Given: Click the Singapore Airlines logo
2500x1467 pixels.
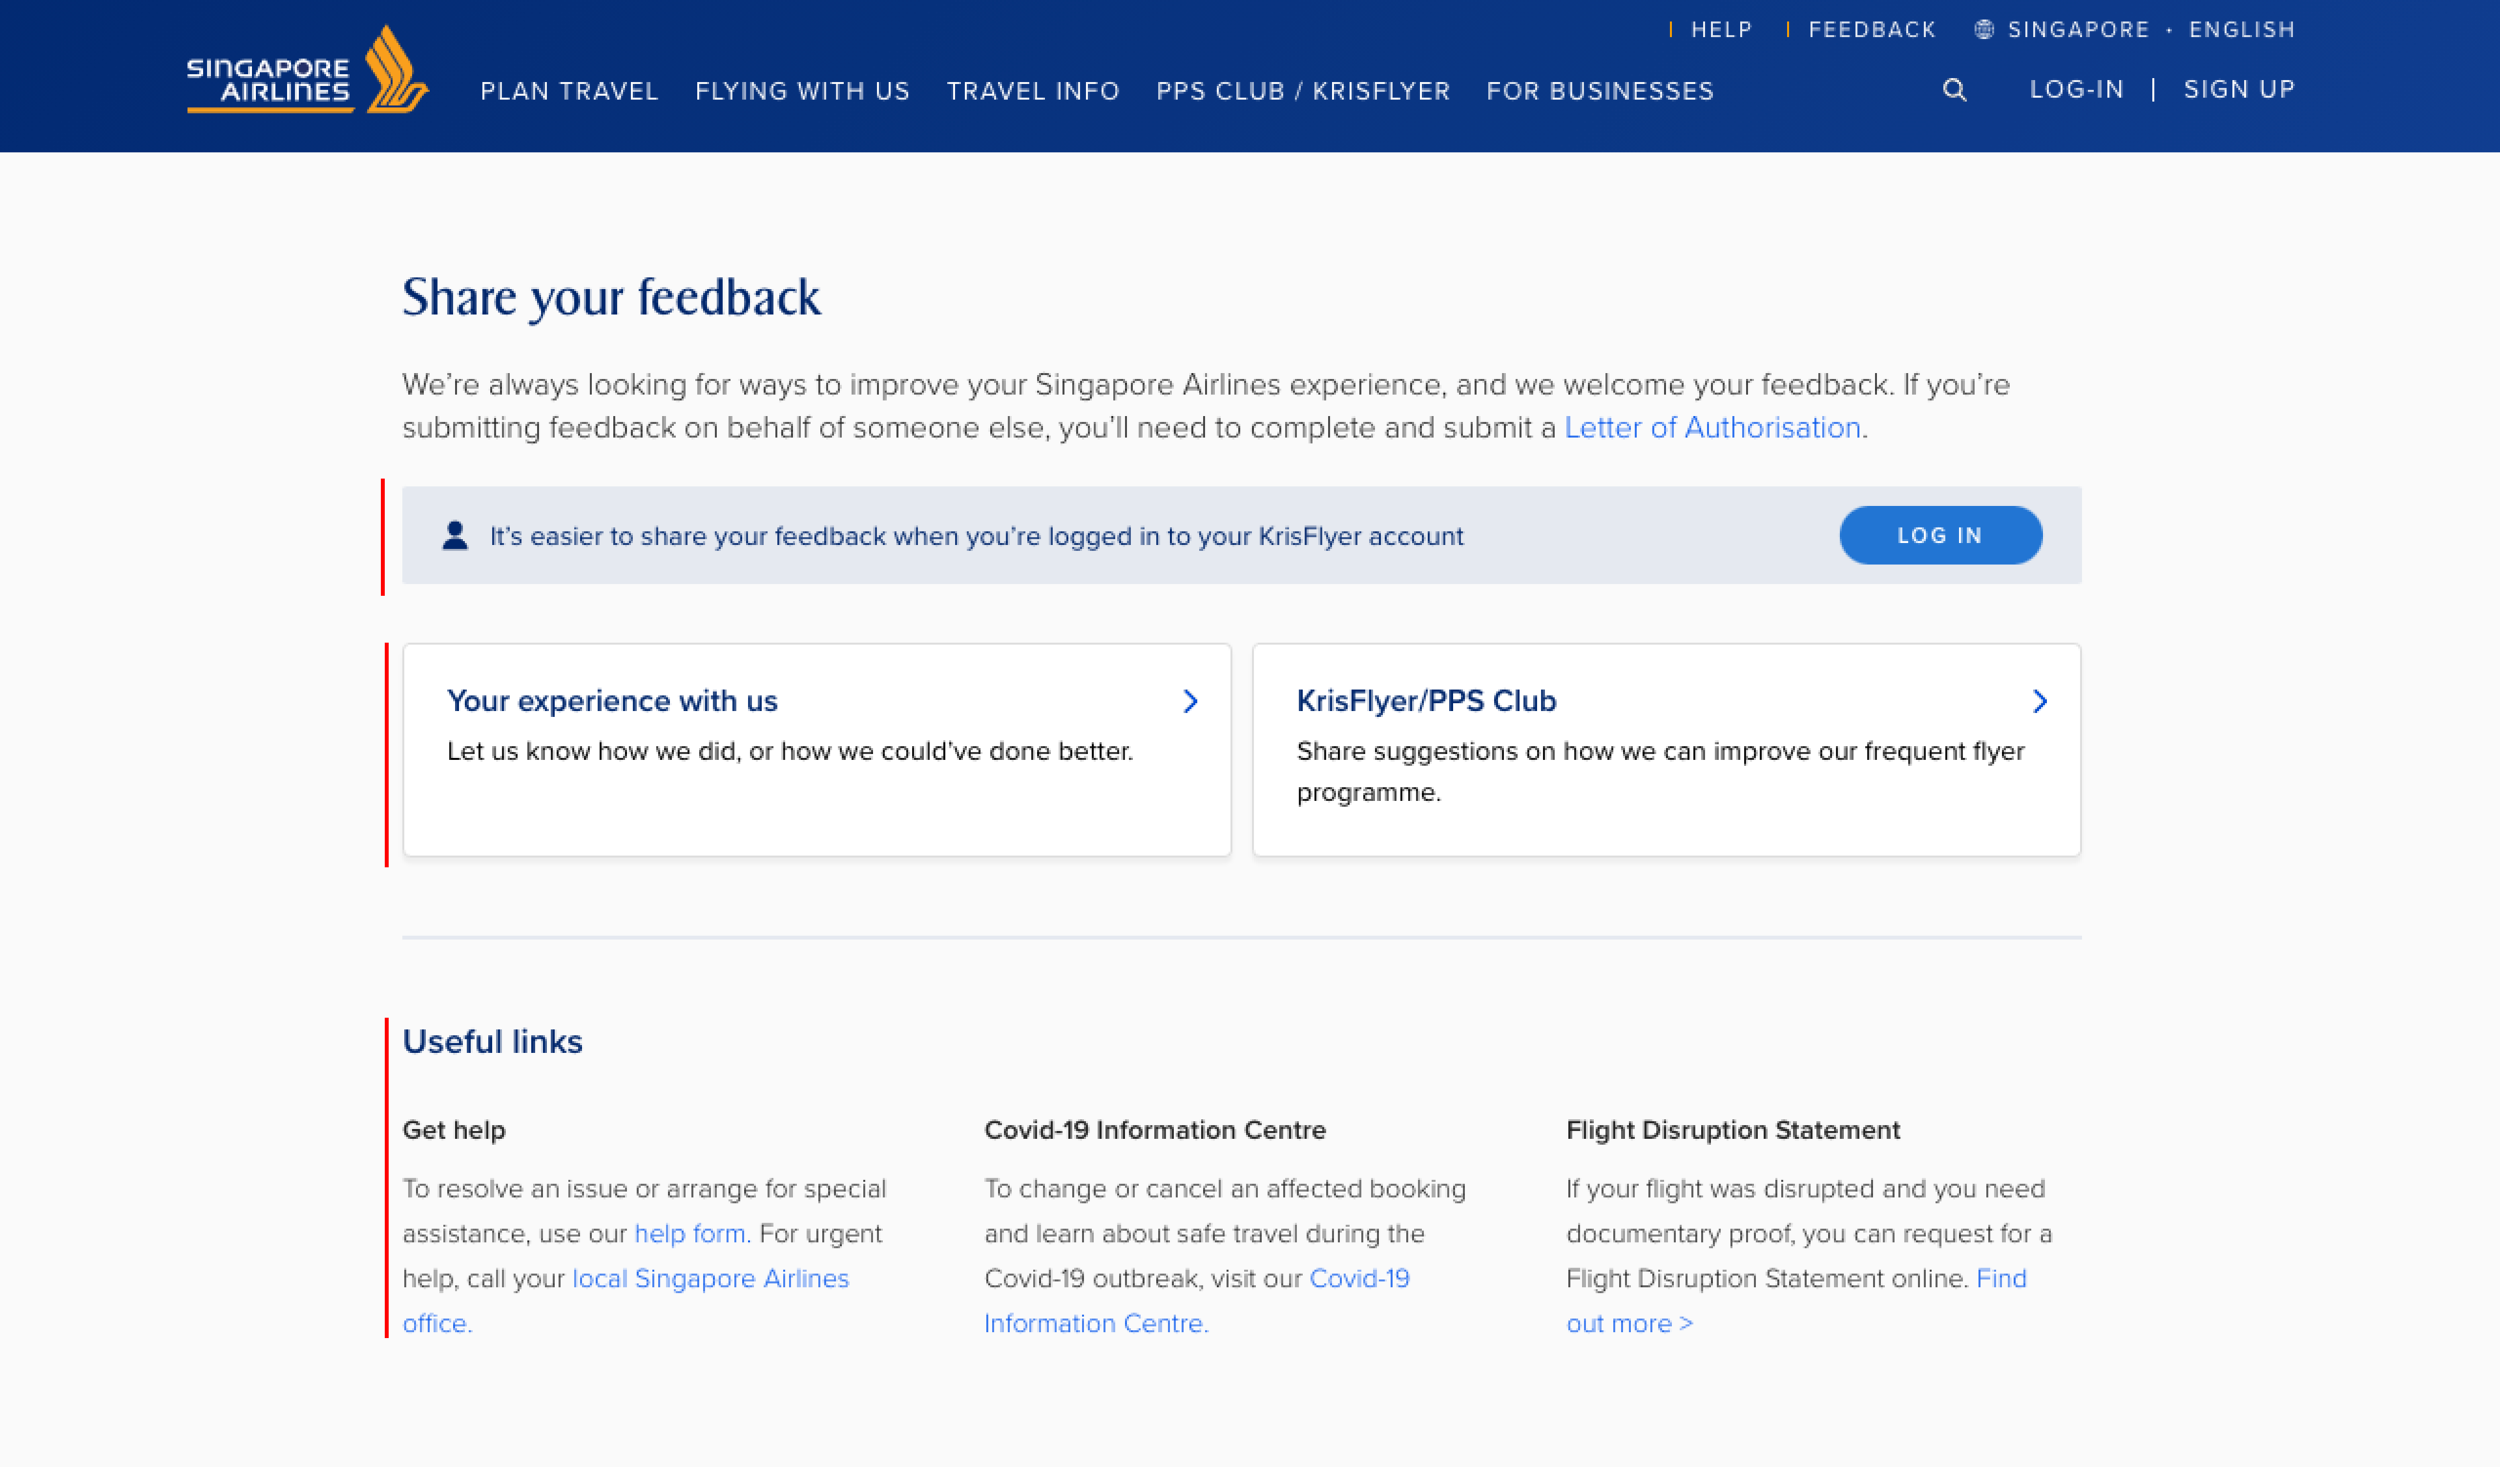Looking at the screenshot, I should (x=307, y=70).
